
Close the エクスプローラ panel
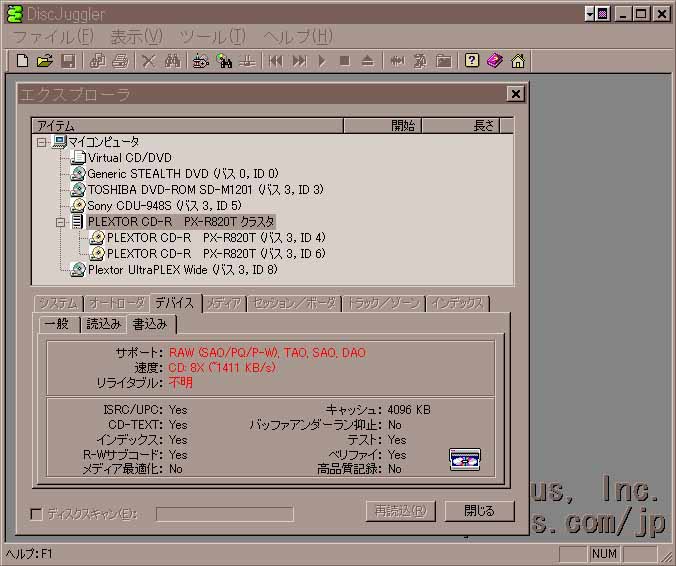click(515, 94)
